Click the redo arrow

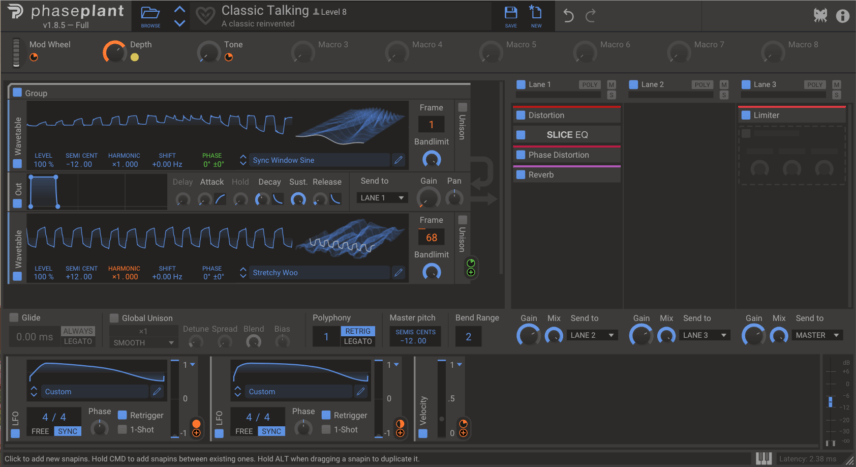point(590,16)
